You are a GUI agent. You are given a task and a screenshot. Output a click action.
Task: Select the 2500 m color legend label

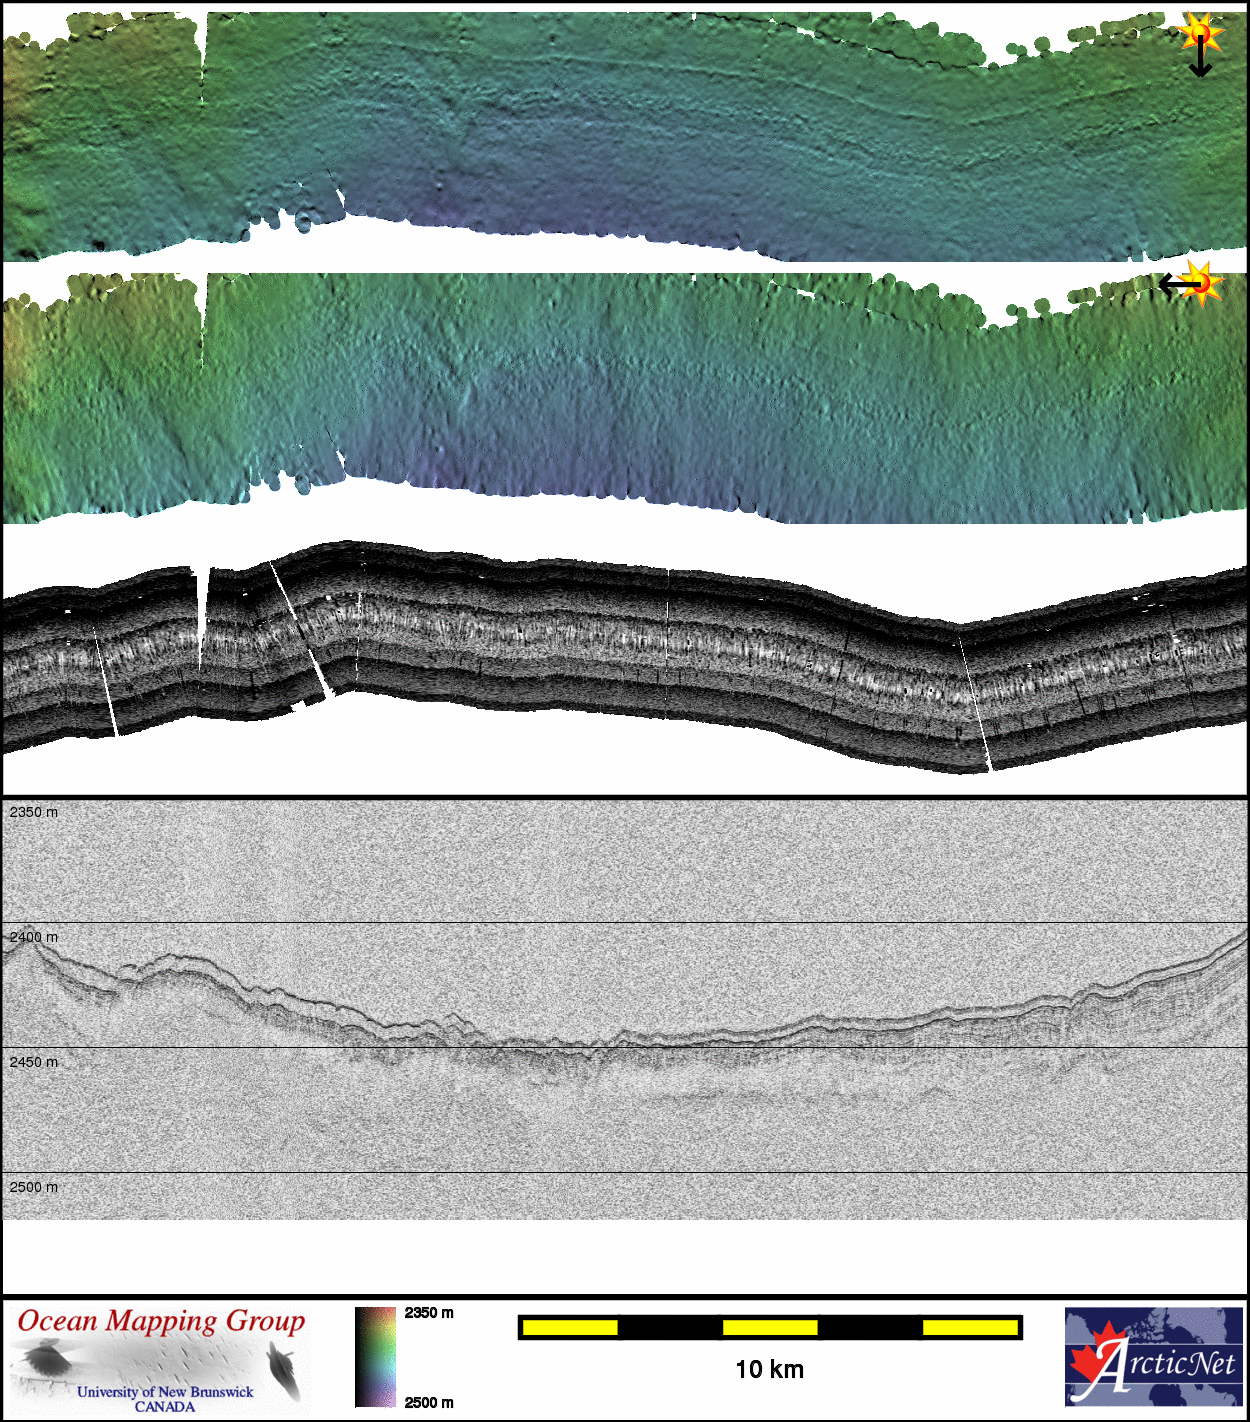tap(429, 1402)
